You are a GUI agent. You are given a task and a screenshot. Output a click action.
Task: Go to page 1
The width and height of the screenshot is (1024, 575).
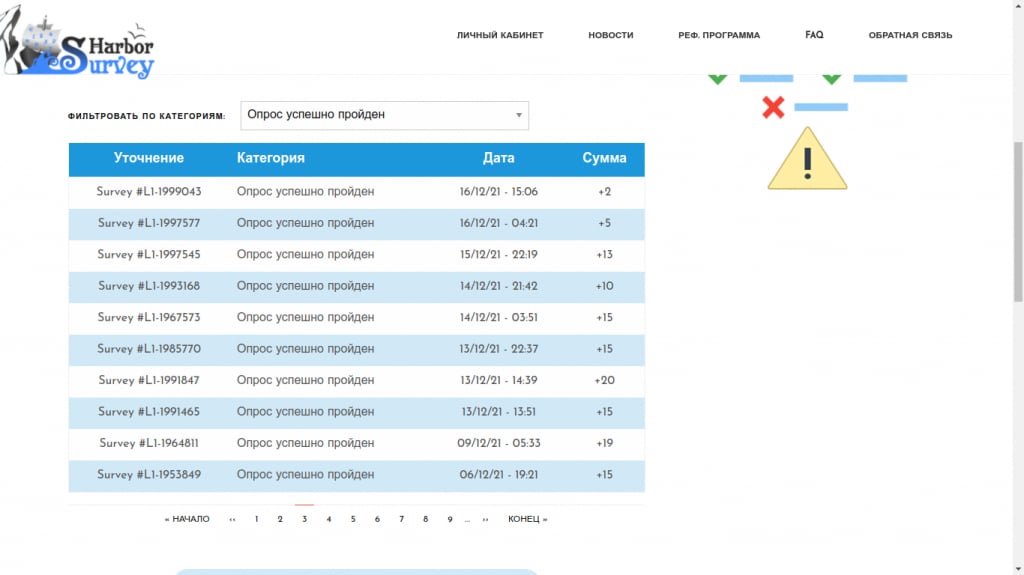256,519
